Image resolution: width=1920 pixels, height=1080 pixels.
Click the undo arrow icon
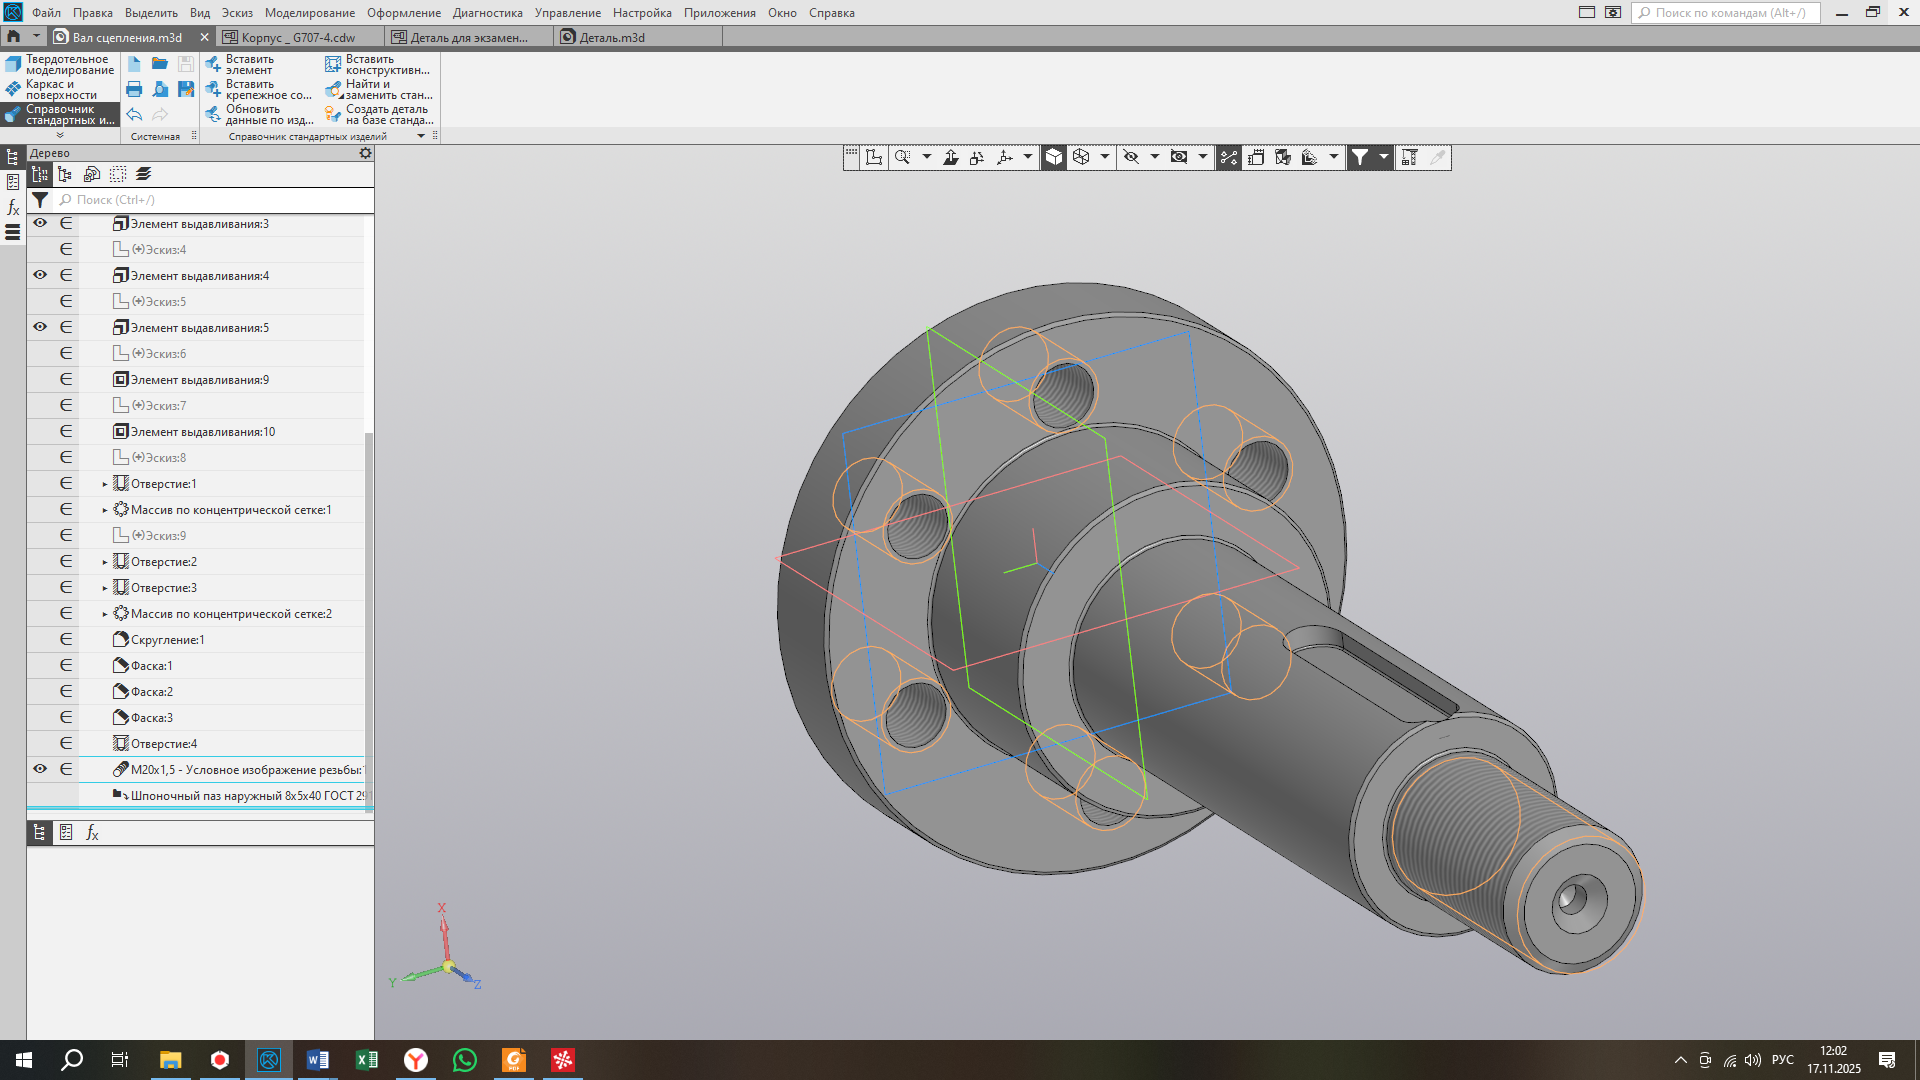[x=134, y=115]
